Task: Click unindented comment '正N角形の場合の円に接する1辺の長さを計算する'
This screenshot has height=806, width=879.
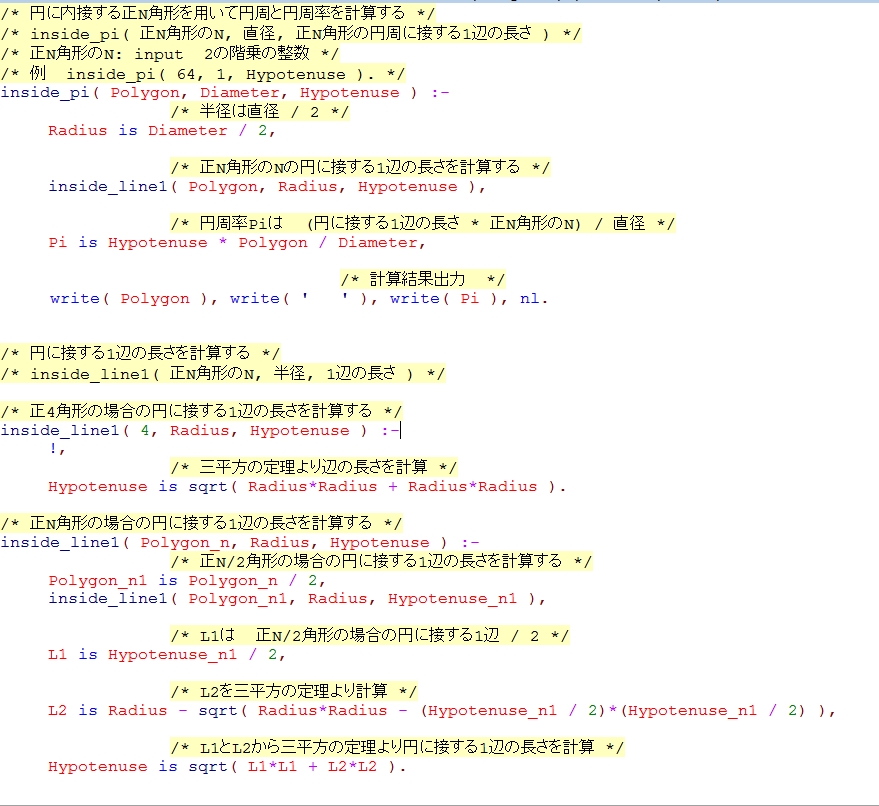Action: pyautogui.click(x=201, y=524)
